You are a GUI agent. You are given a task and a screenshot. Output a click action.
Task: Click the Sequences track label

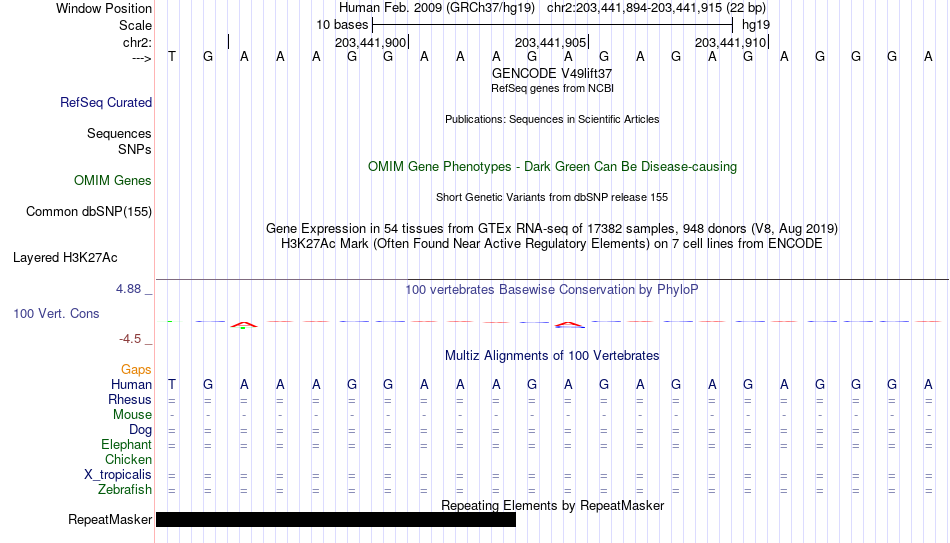click(x=119, y=133)
